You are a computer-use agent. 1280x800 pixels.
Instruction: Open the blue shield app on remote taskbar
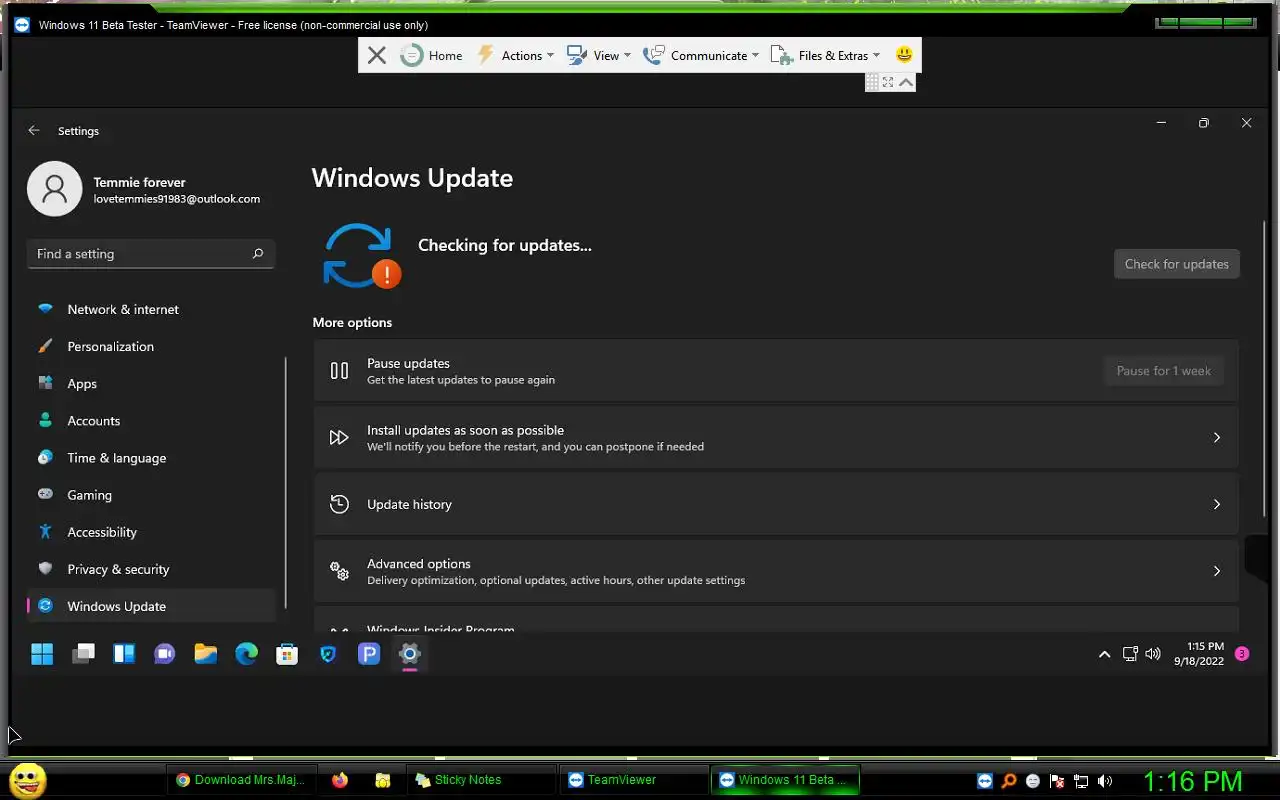[328, 654]
